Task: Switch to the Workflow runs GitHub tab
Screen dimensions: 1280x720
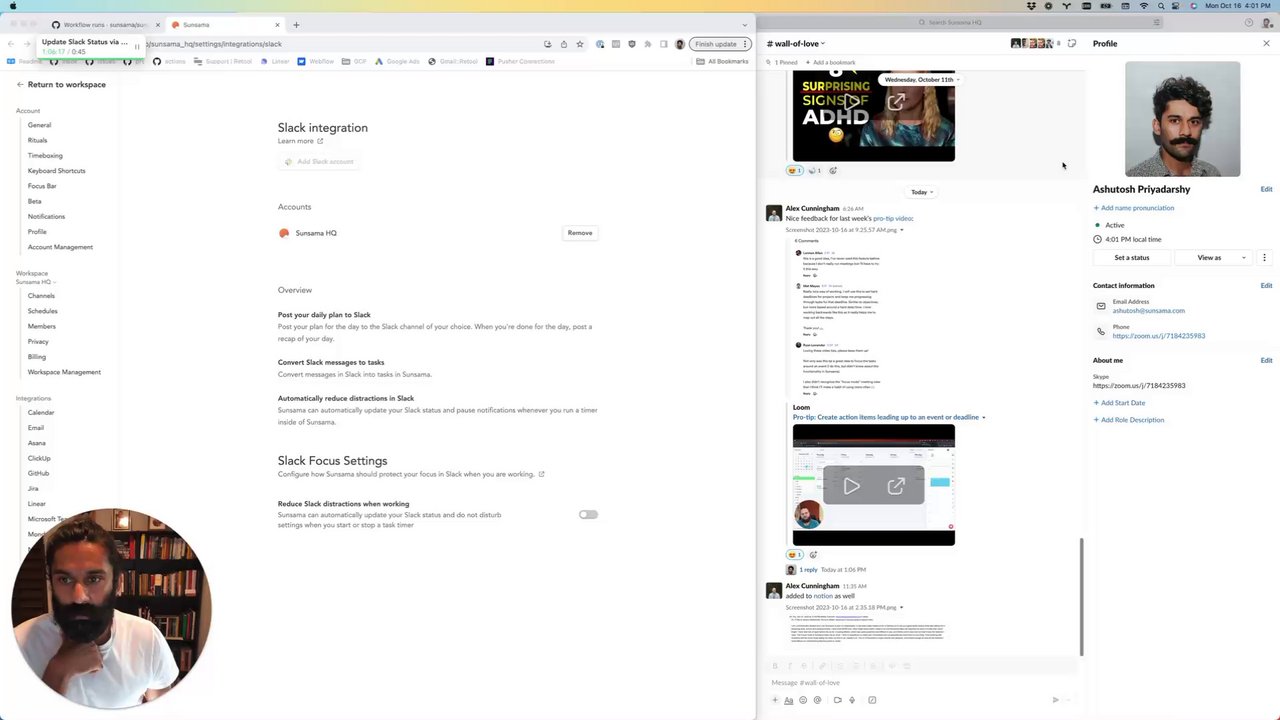Action: pyautogui.click(x=104, y=24)
